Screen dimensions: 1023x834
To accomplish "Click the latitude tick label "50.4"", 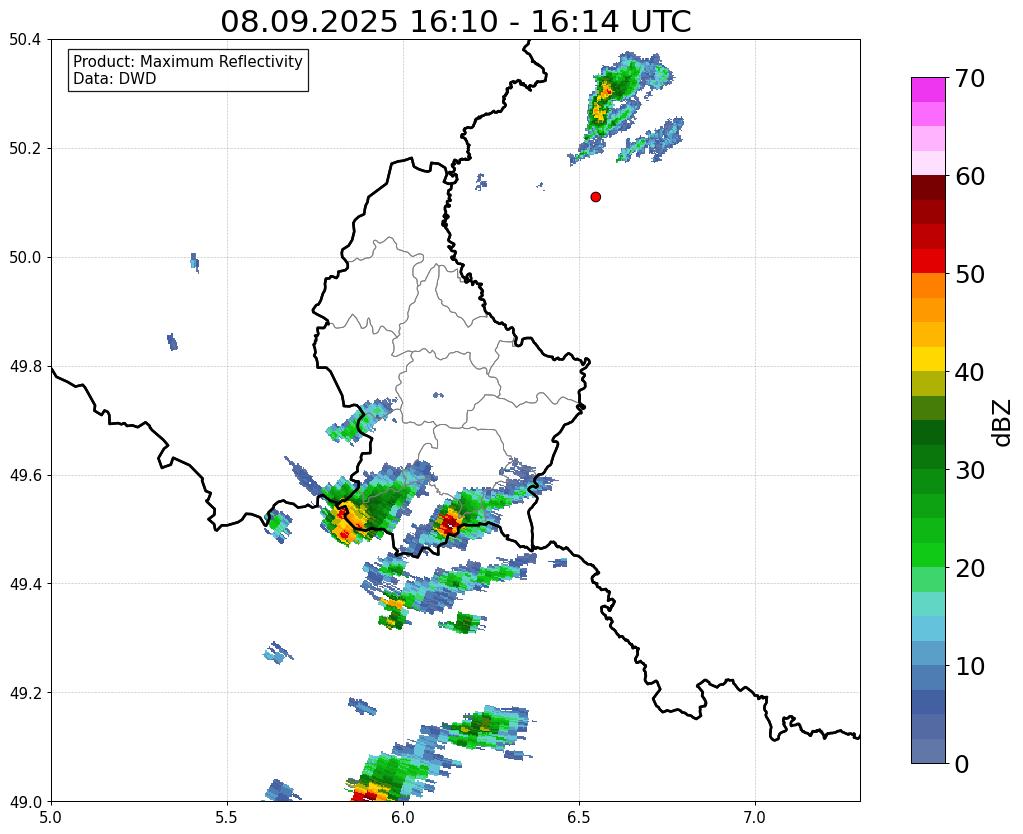I will [x=25, y=40].
